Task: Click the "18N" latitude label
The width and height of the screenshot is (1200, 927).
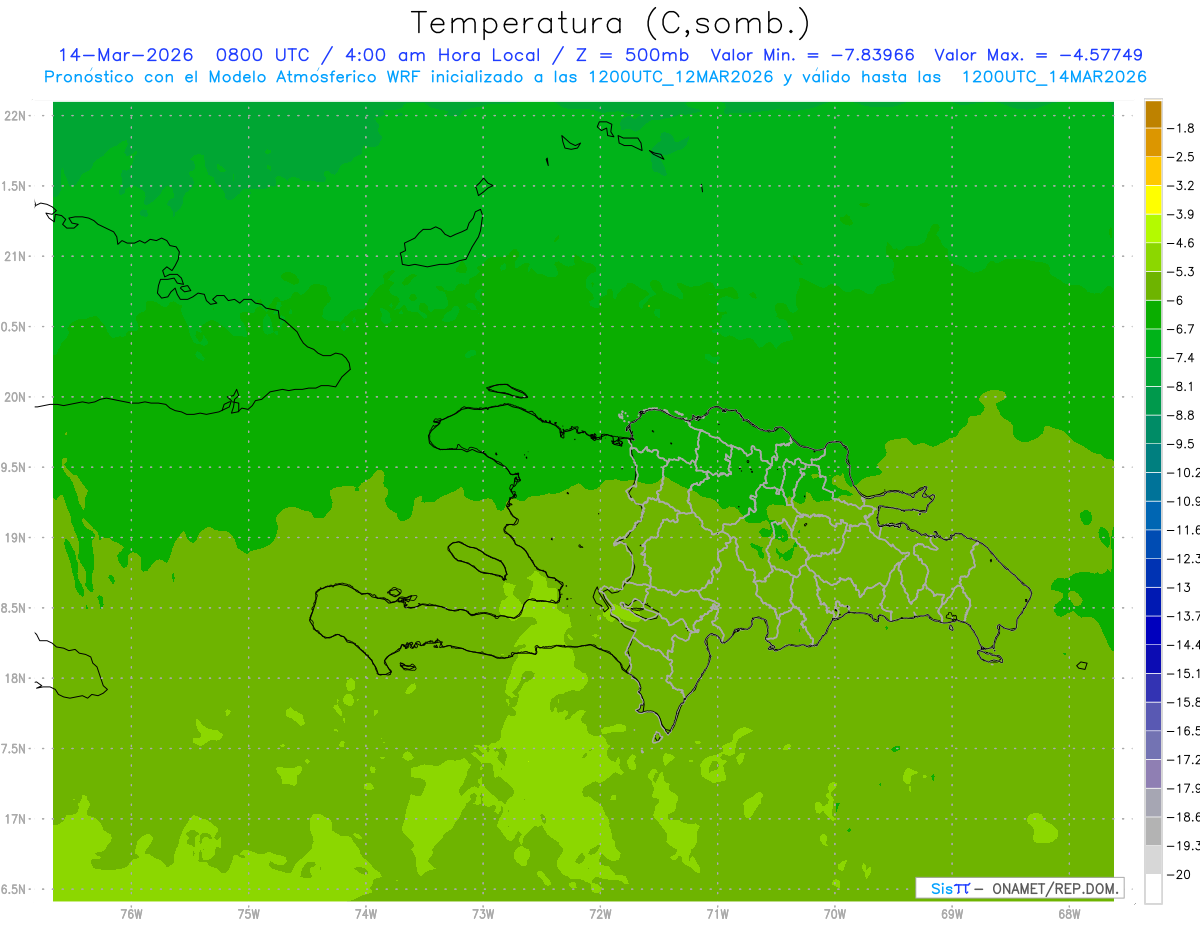Action: [x=15, y=679]
